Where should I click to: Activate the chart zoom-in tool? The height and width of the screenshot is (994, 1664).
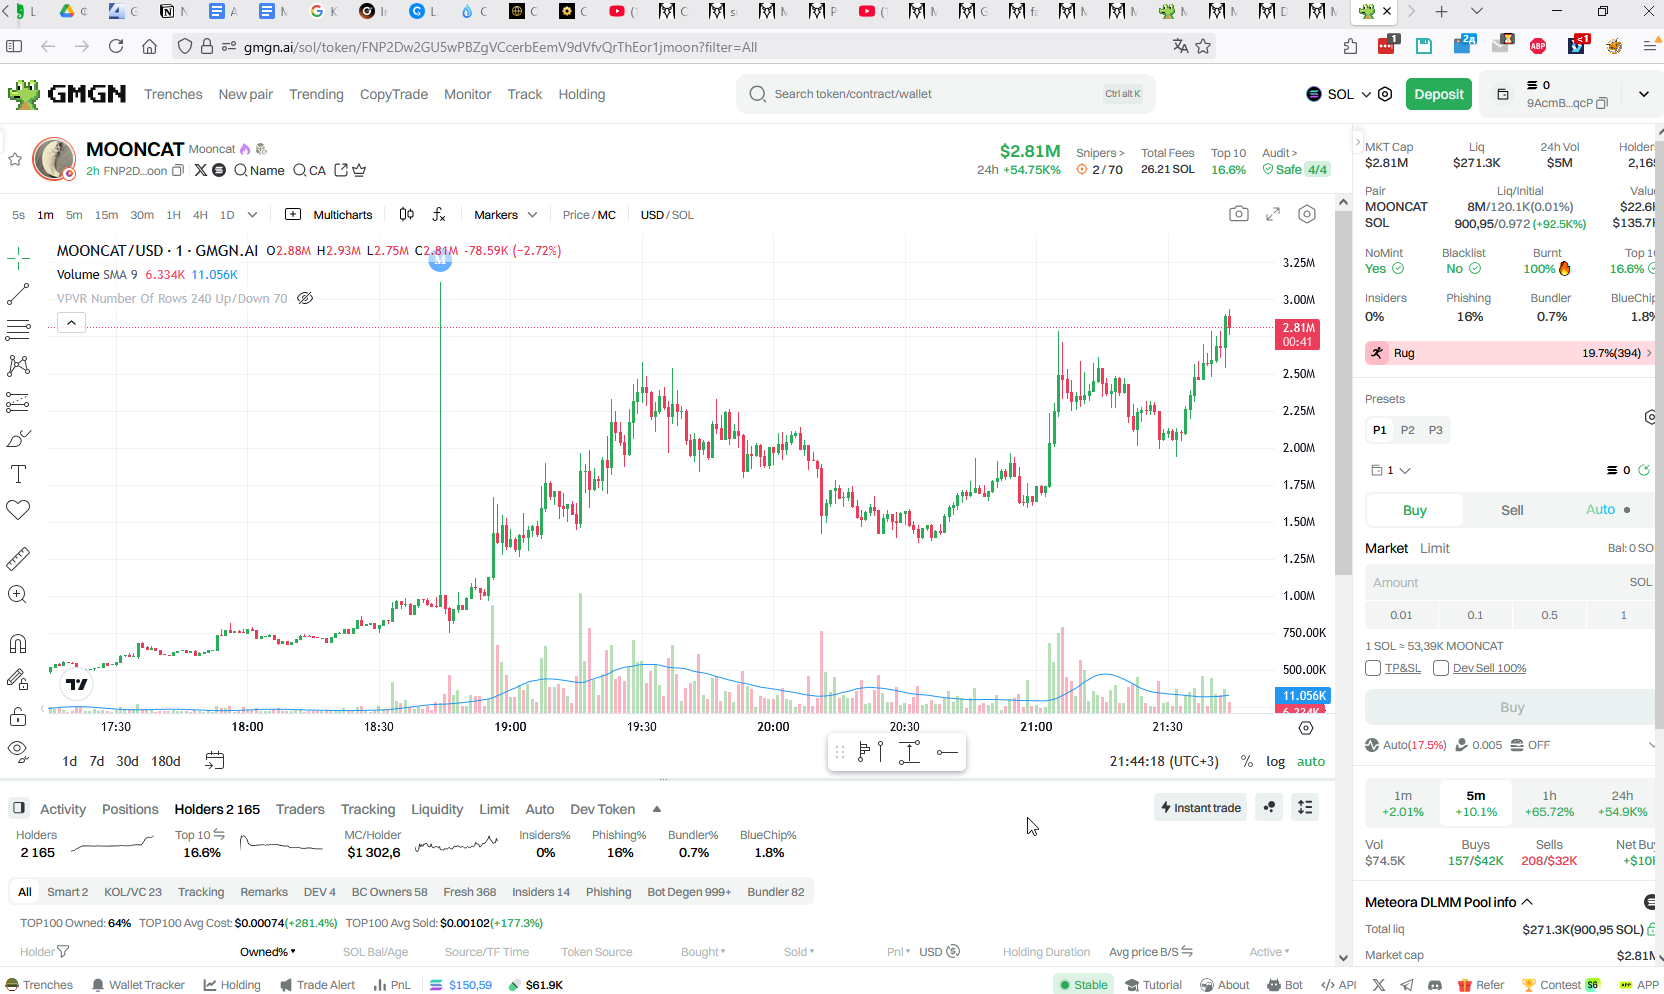coord(18,595)
